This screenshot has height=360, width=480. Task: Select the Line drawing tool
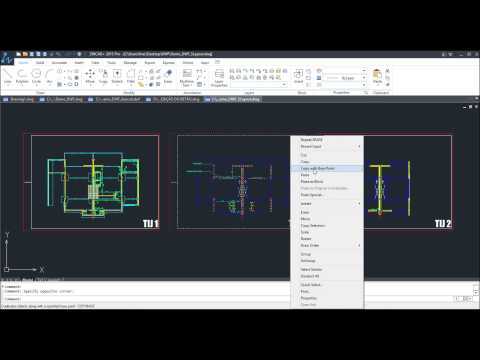coord(7,76)
